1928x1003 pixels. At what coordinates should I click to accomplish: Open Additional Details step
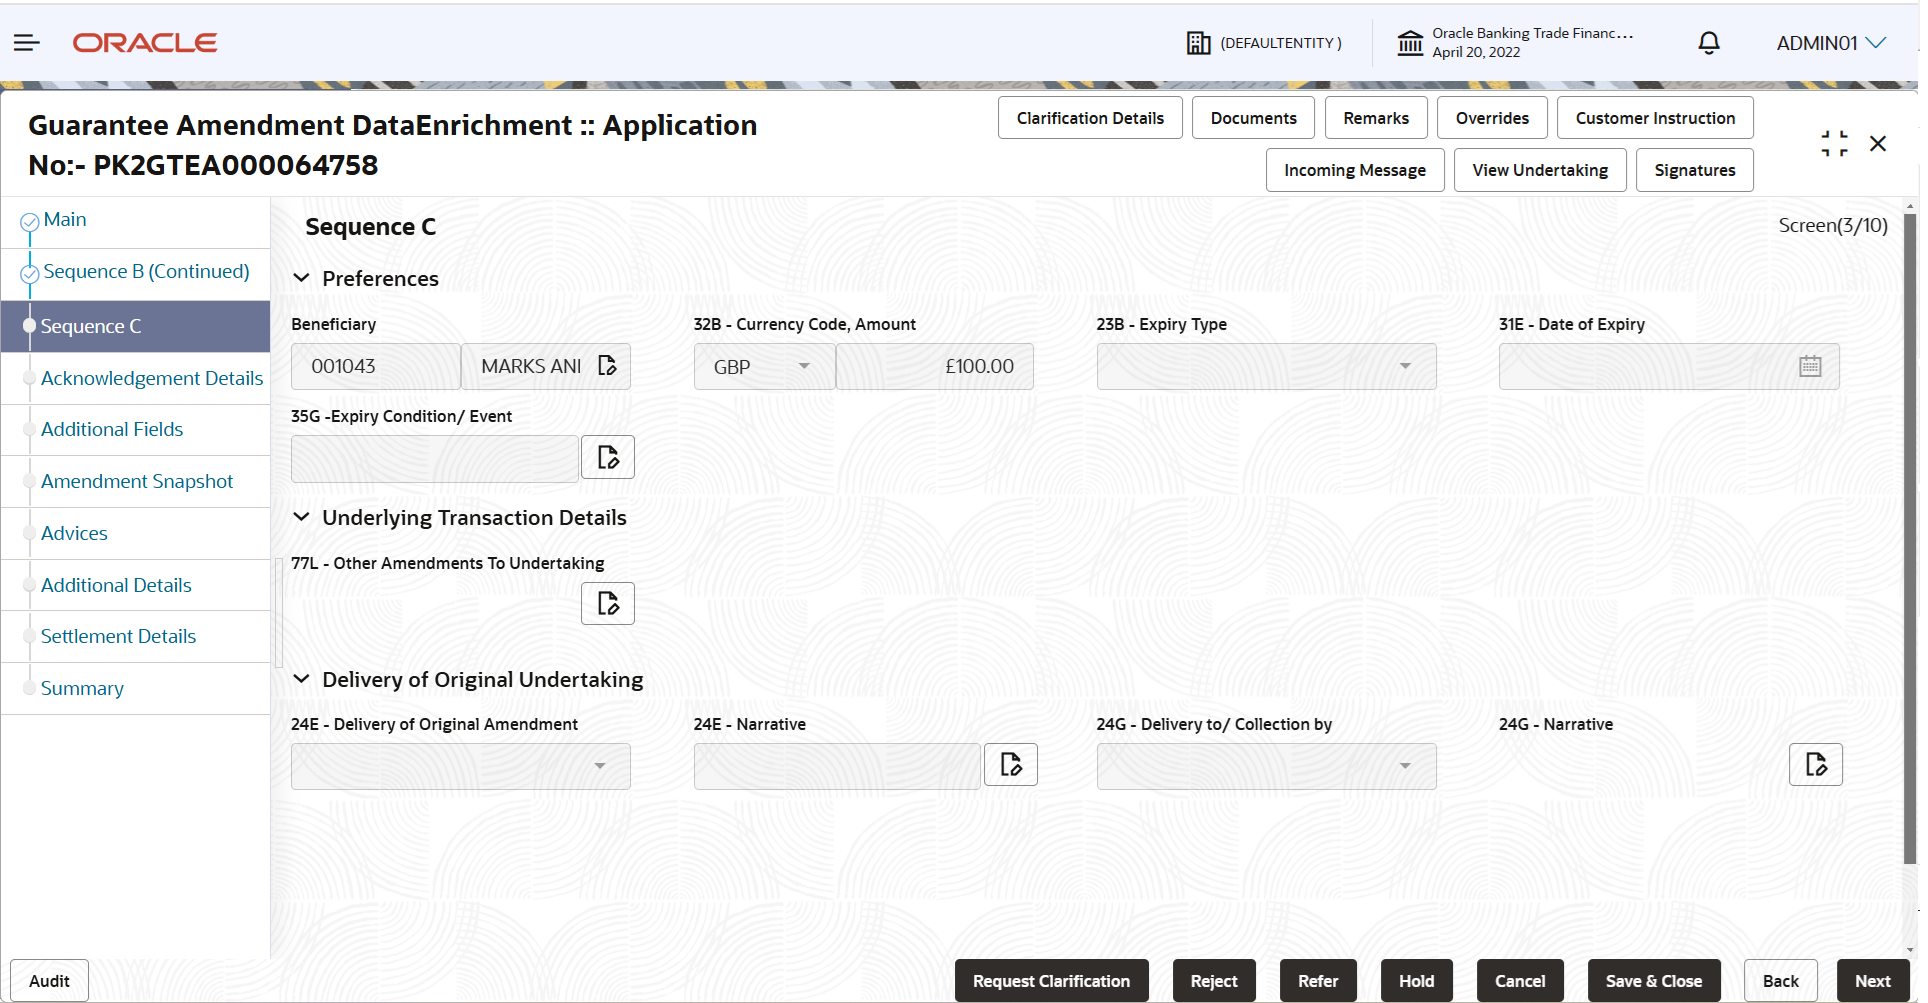point(116,586)
